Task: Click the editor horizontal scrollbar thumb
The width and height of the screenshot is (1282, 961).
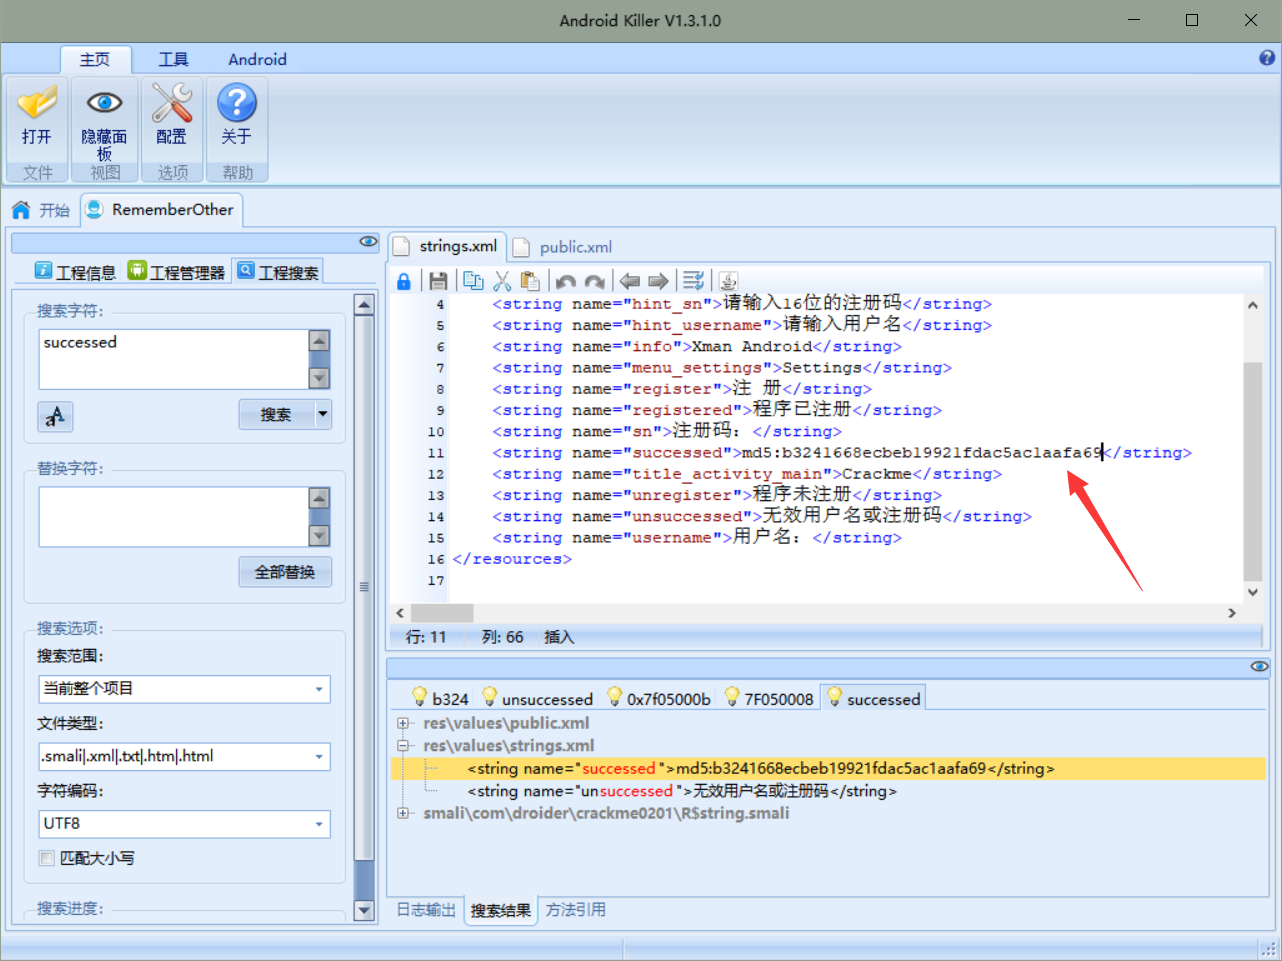Action: (442, 612)
